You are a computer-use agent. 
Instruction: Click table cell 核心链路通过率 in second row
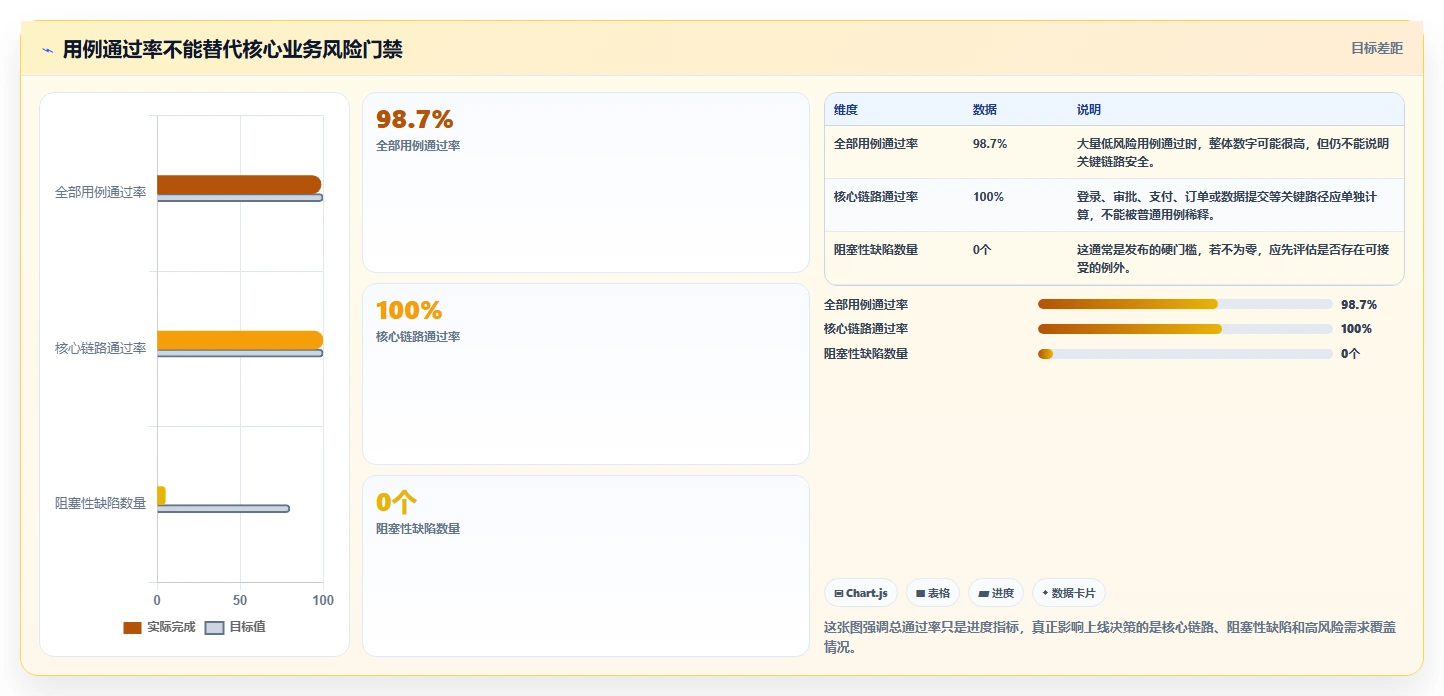[x=876, y=197]
